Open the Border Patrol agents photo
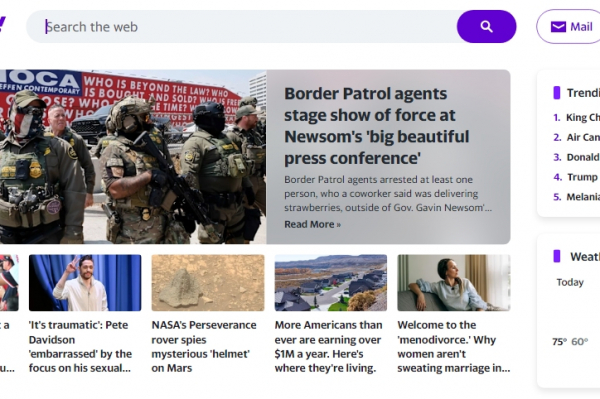600x399 pixels. [133, 156]
